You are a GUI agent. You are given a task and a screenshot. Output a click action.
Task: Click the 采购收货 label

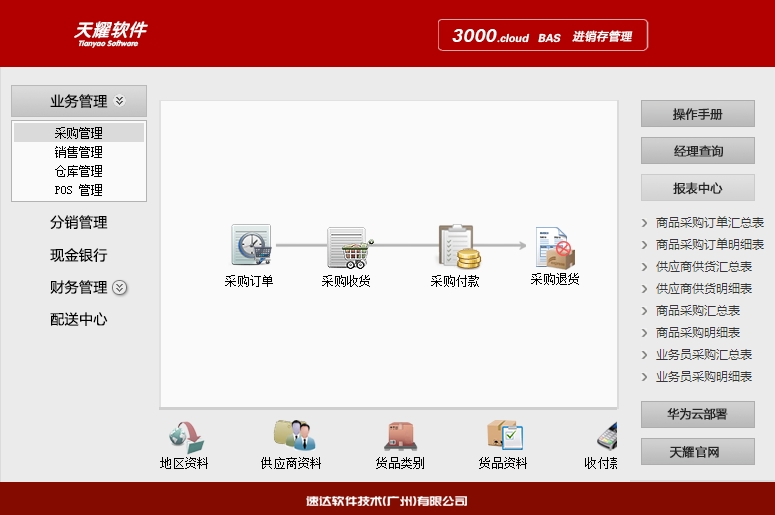click(346, 281)
